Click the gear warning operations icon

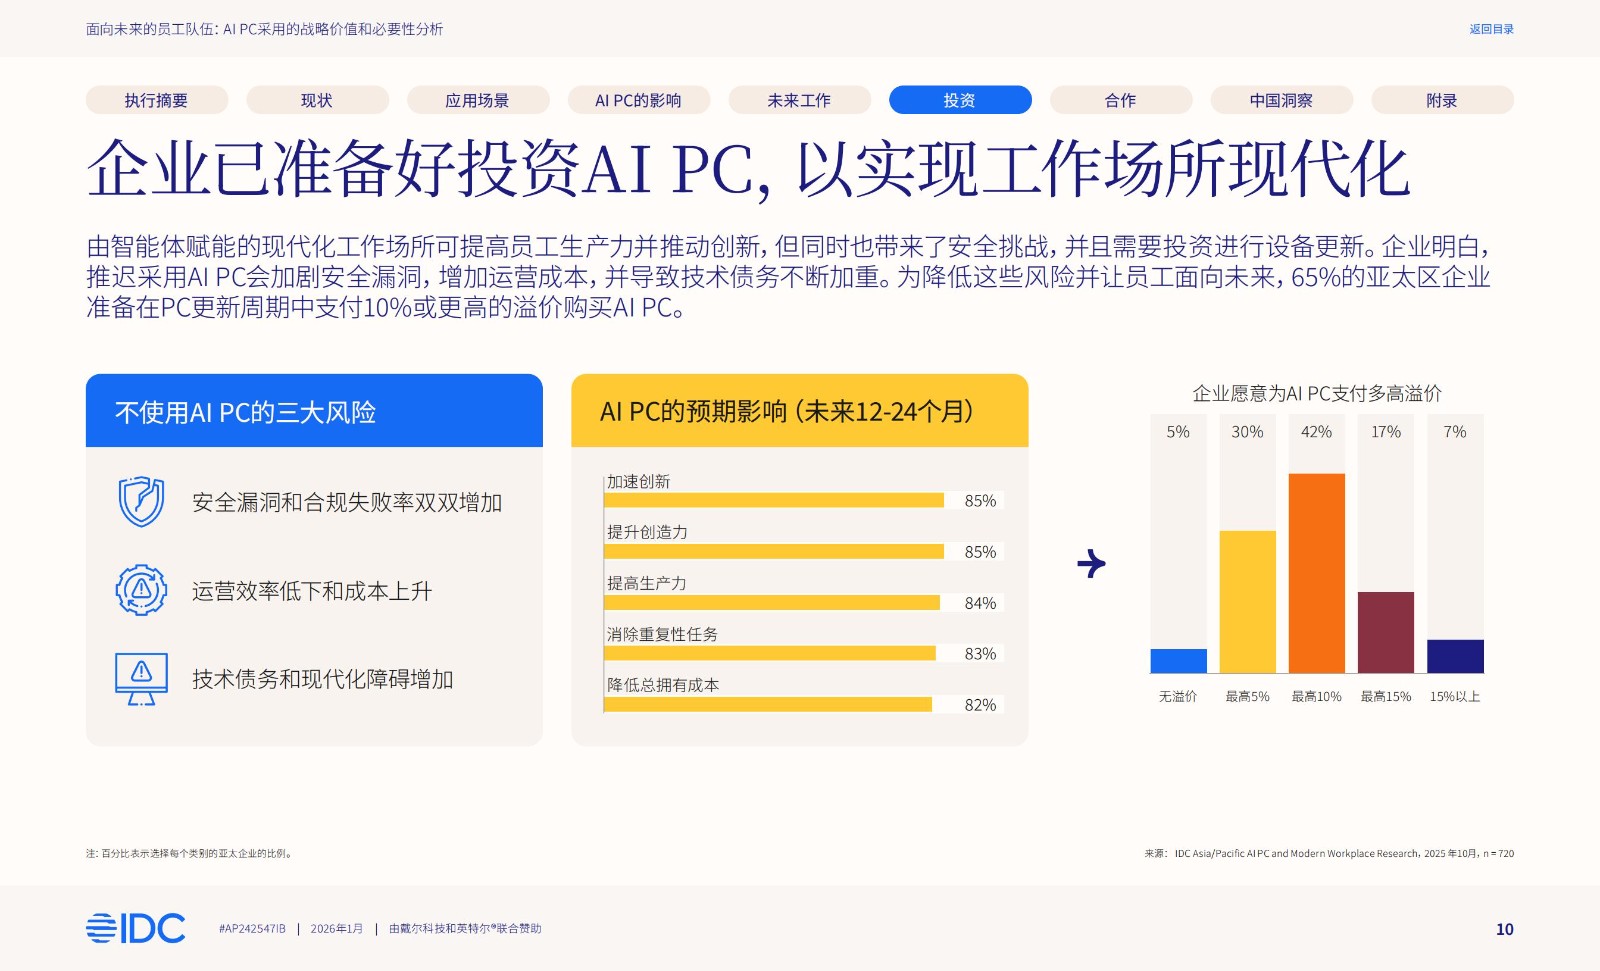click(141, 590)
